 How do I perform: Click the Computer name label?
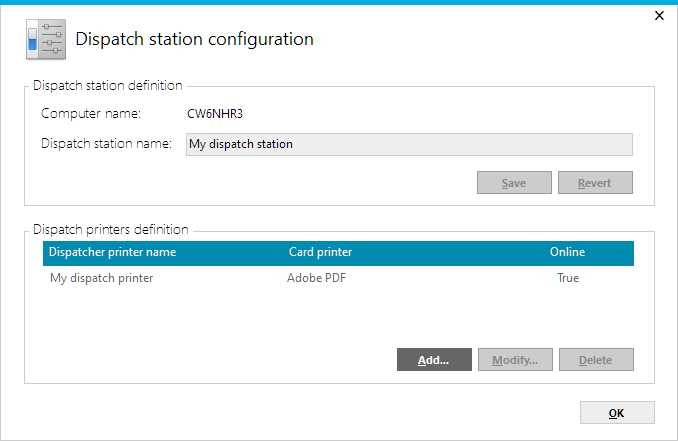[x=91, y=114]
